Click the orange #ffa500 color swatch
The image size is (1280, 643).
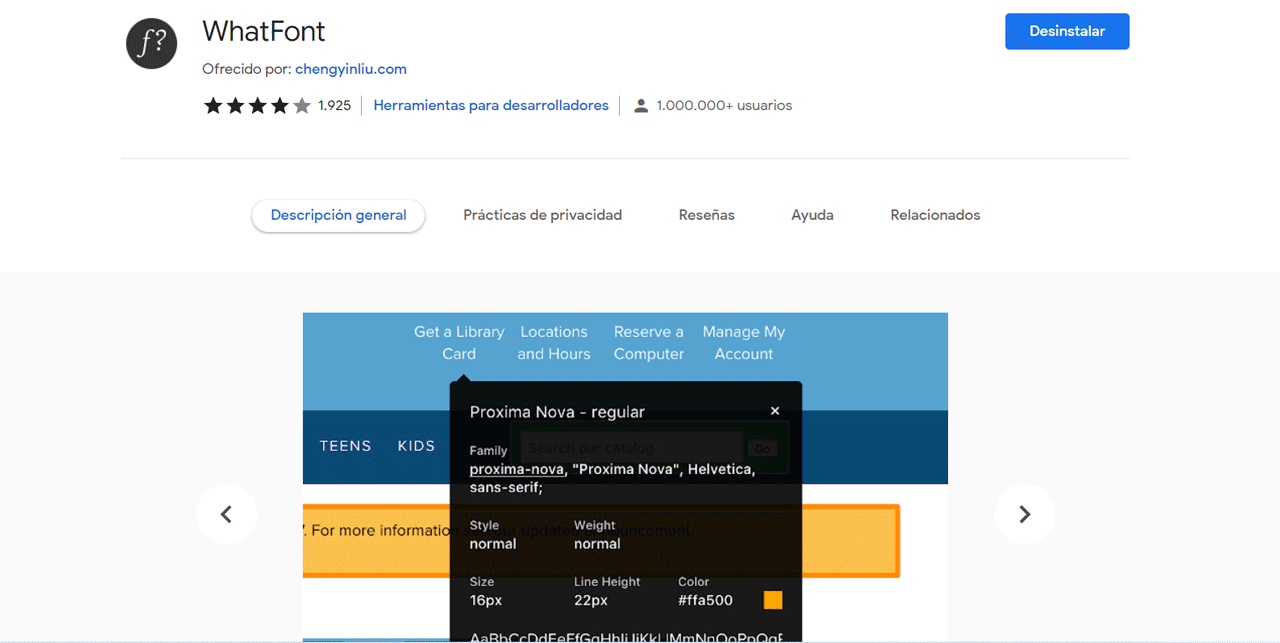[773, 600]
